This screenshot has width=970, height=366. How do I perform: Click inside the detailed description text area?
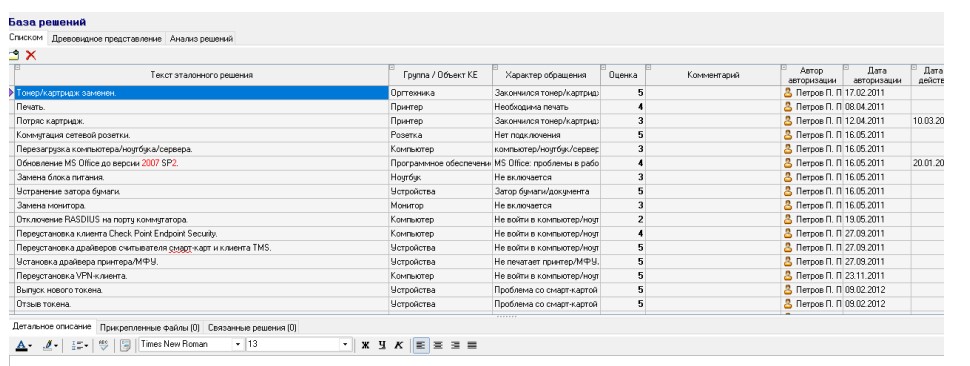pyautogui.click(x=476, y=360)
